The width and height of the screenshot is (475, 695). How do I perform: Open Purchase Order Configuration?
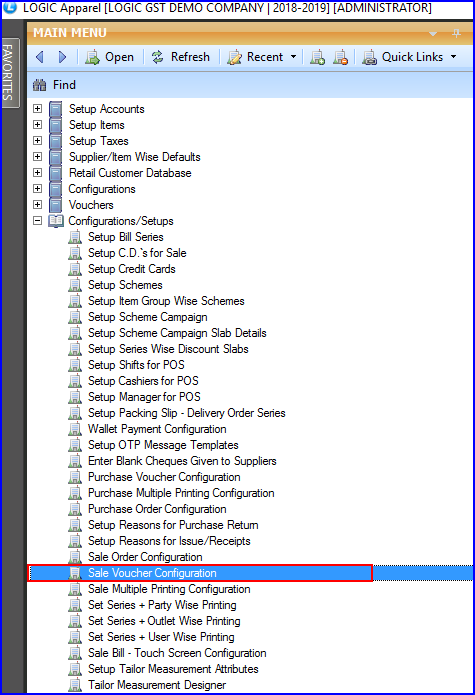[157, 509]
